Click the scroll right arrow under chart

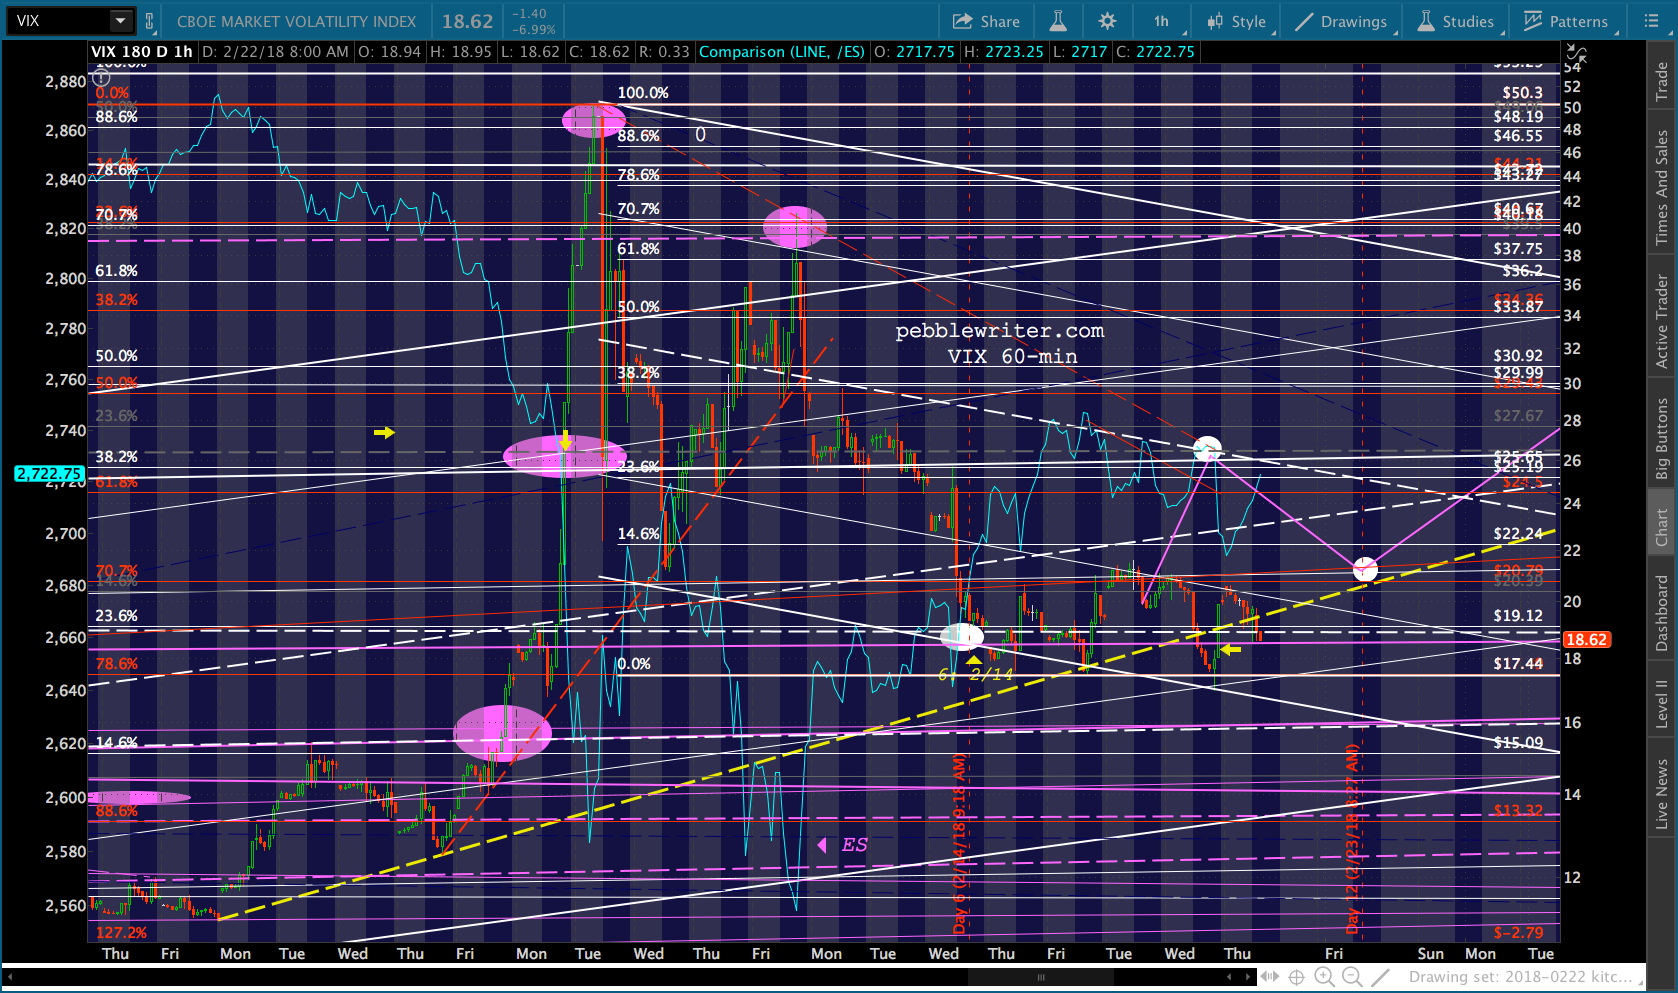click(1250, 977)
